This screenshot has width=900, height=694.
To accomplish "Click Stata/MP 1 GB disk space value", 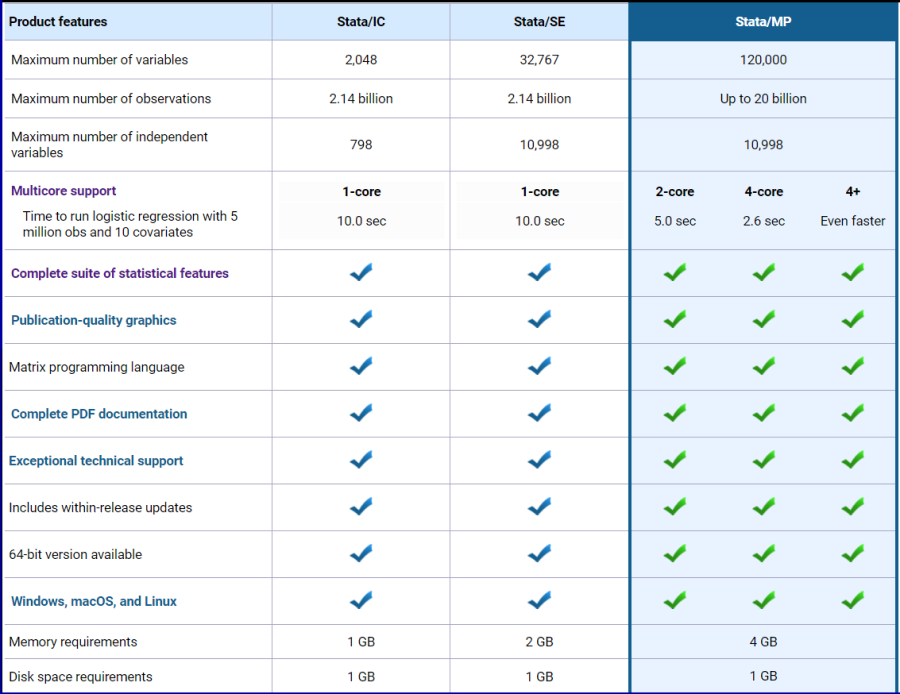I will click(763, 676).
